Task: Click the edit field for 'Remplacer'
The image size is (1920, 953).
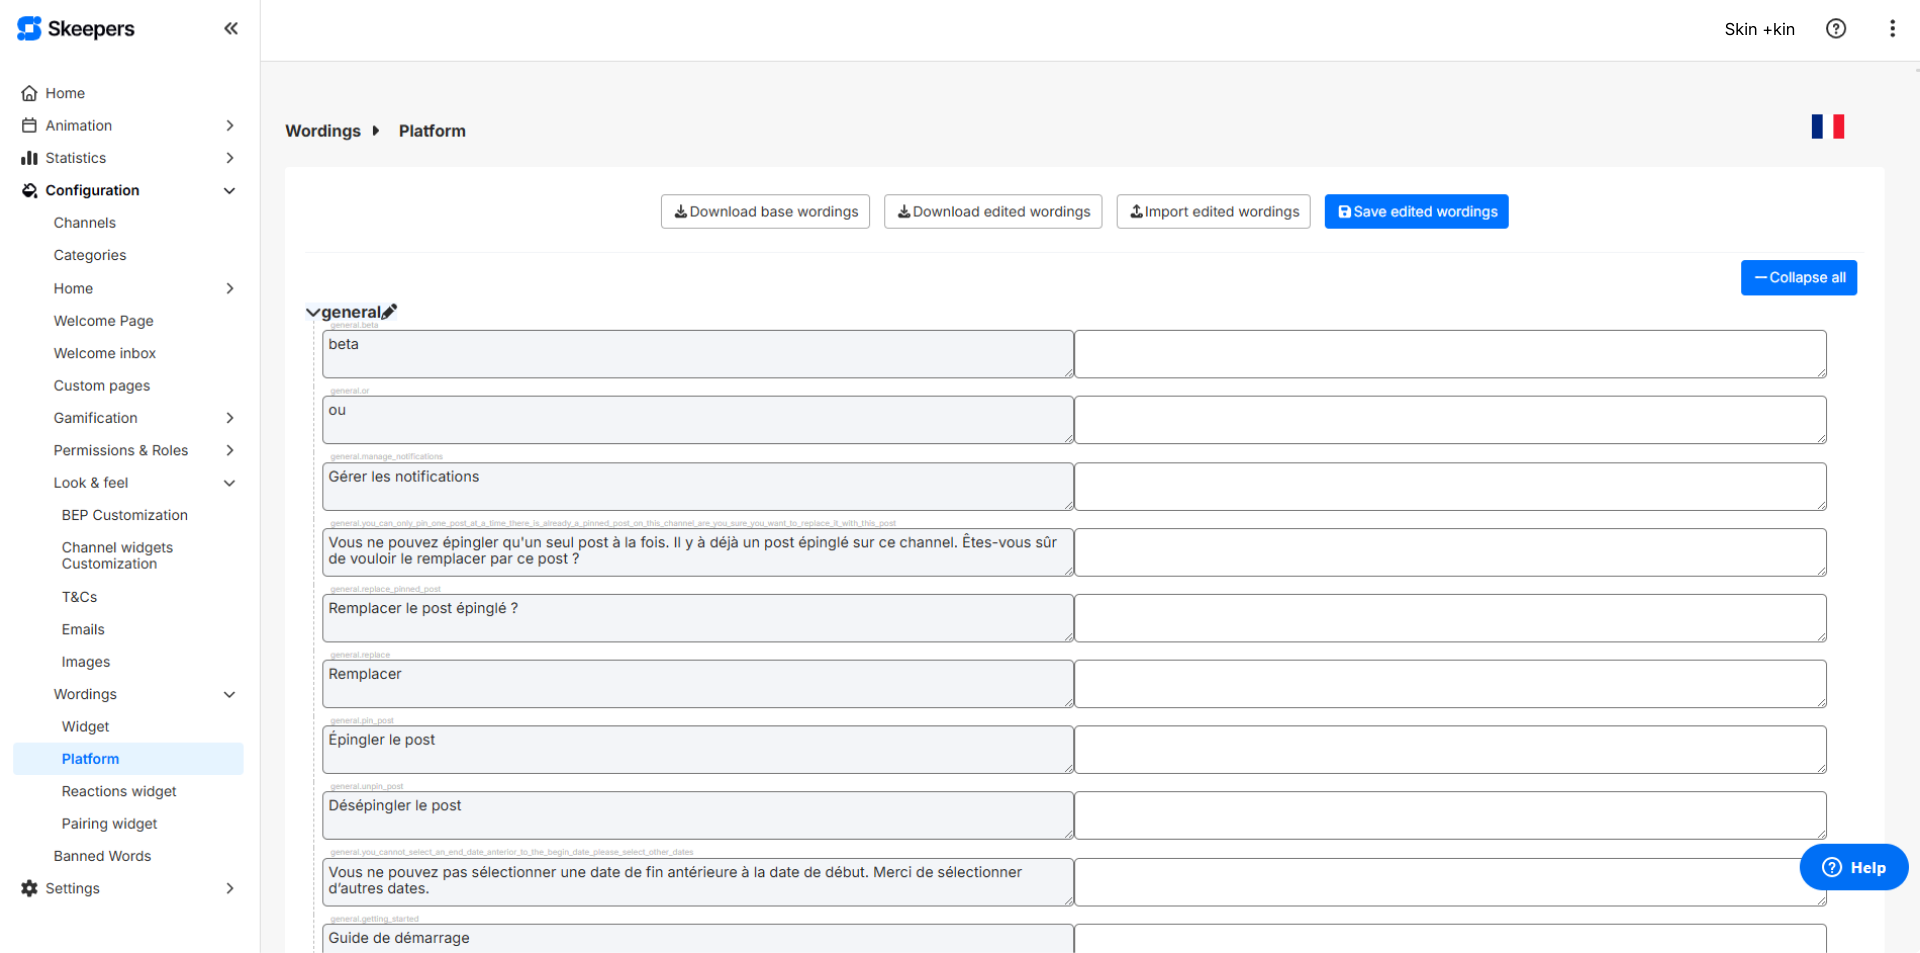Action: coord(1449,684)
